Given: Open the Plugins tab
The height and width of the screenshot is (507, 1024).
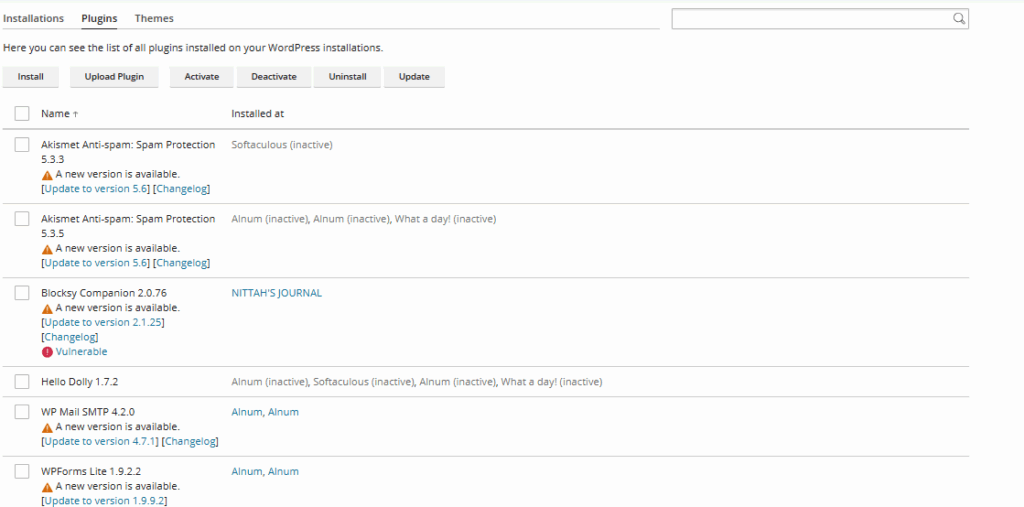Looking at the screenshot, I should [99, 18].
